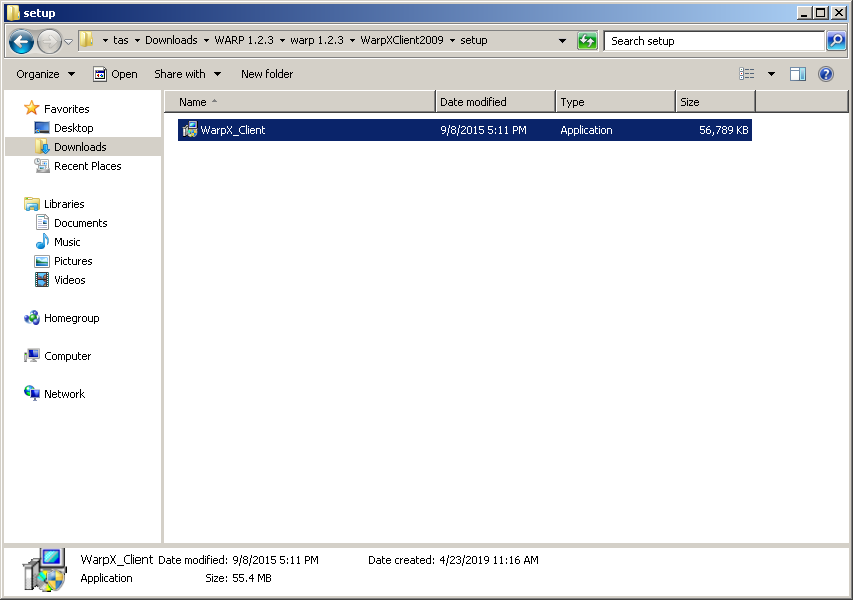Create a New folder
The height and width of the screenshot is (600, 853).
(x=267, y=74)
